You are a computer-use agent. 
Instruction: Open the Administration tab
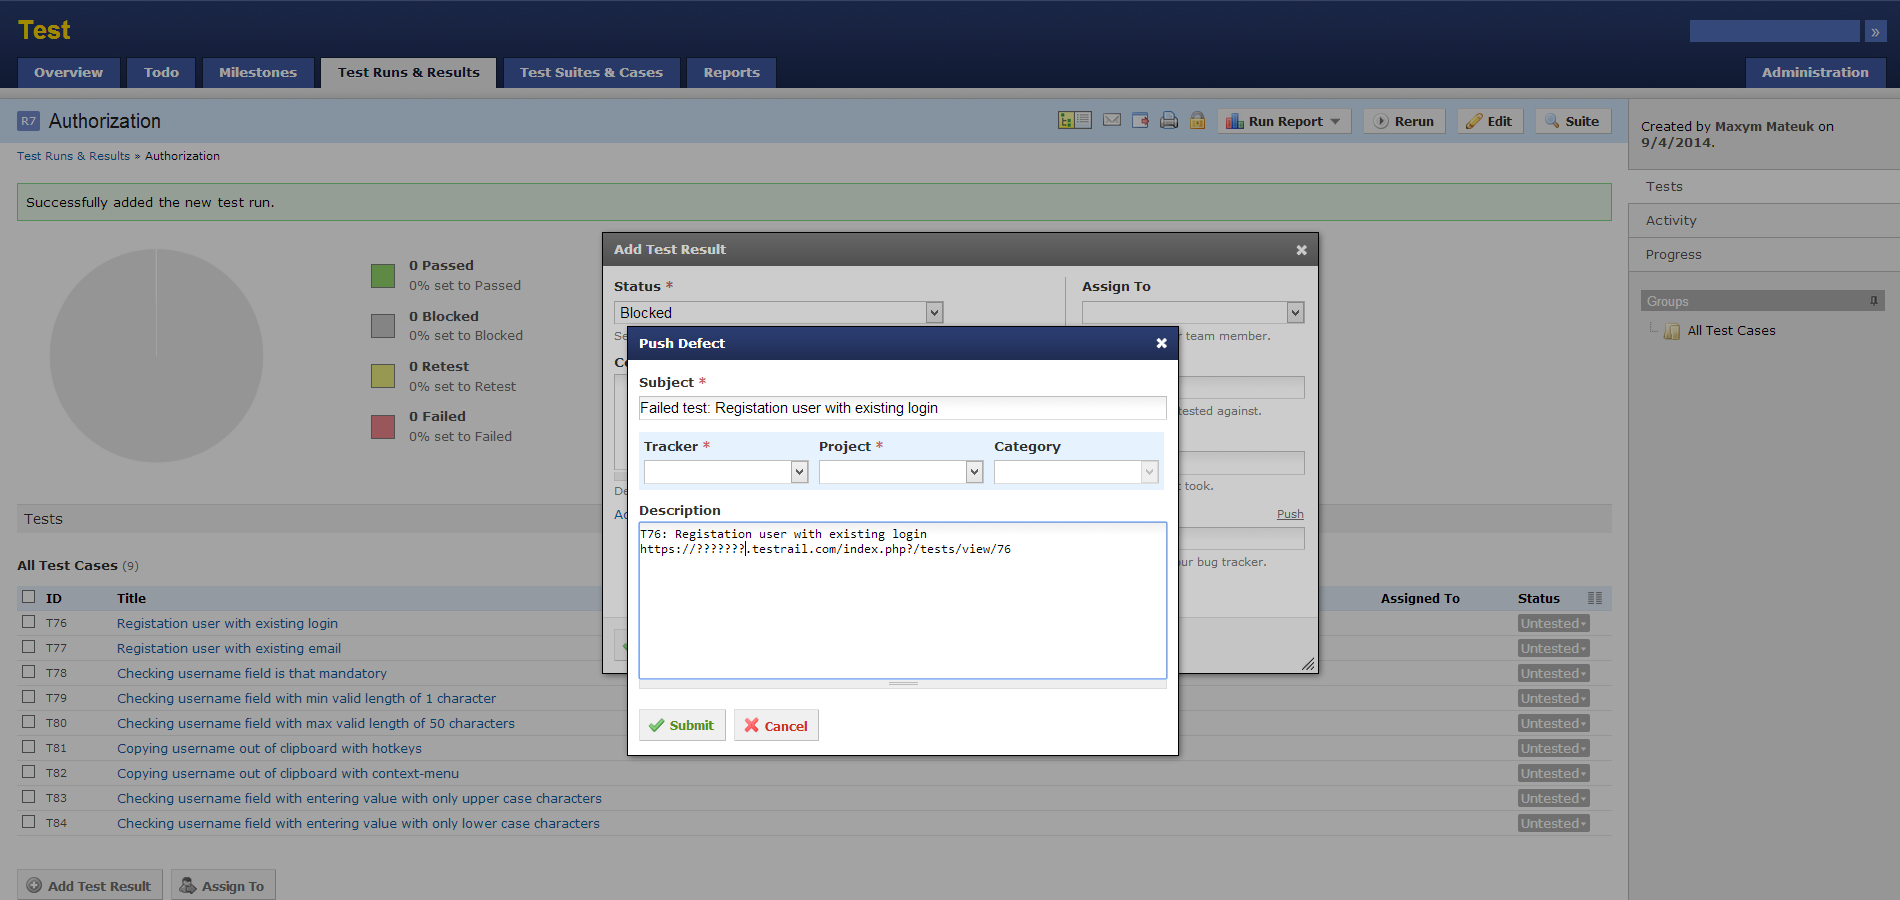point(1815,72)
